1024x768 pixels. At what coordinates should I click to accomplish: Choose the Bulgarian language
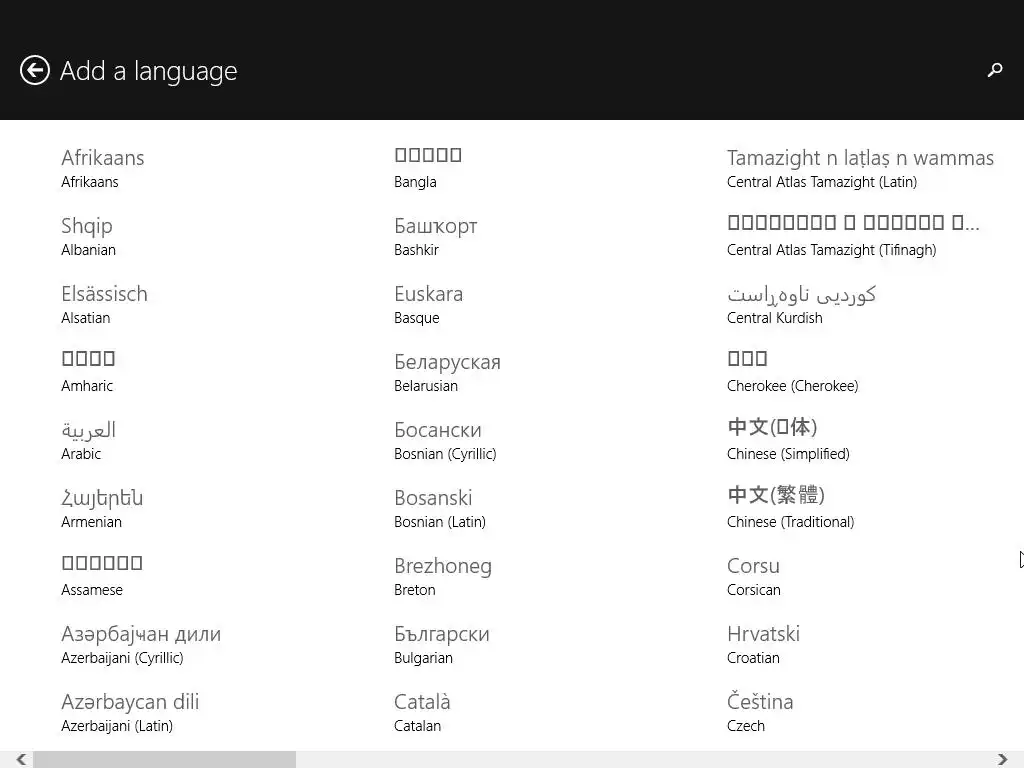[x=442, y=645]
